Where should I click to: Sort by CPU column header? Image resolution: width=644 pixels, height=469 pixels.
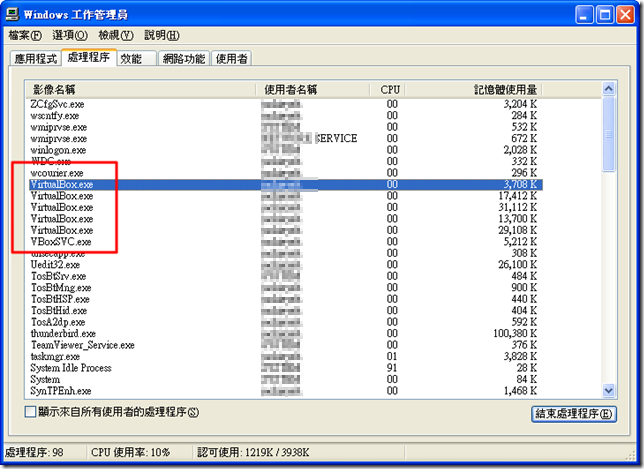(x=388, y=90)
